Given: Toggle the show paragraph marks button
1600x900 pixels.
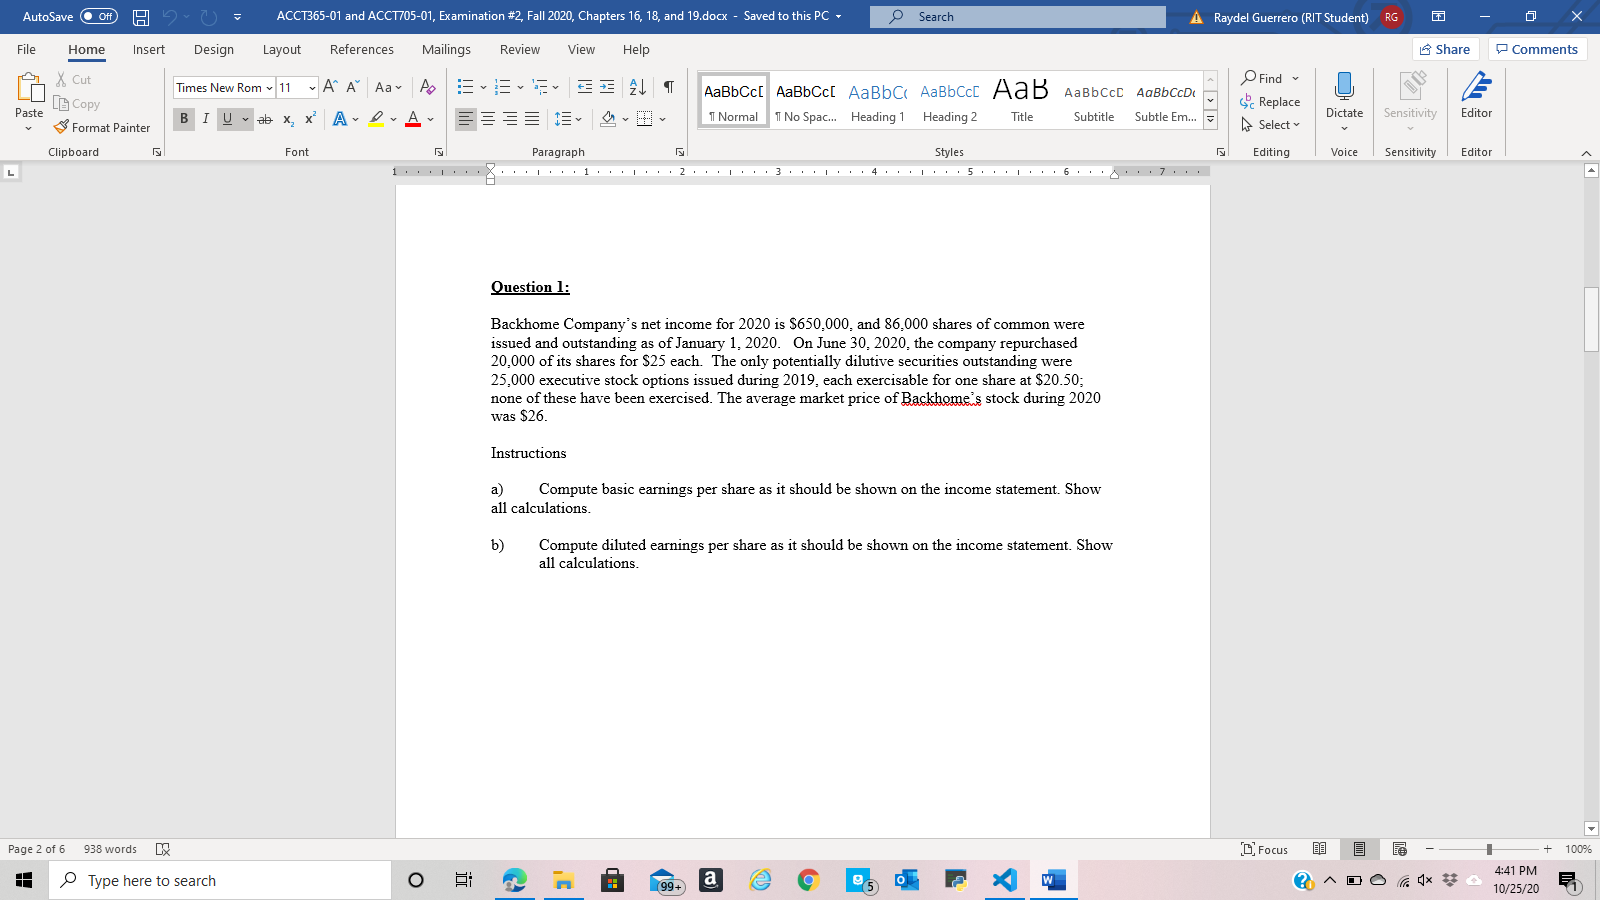Looking at the screenshot, I should point(668,87).
